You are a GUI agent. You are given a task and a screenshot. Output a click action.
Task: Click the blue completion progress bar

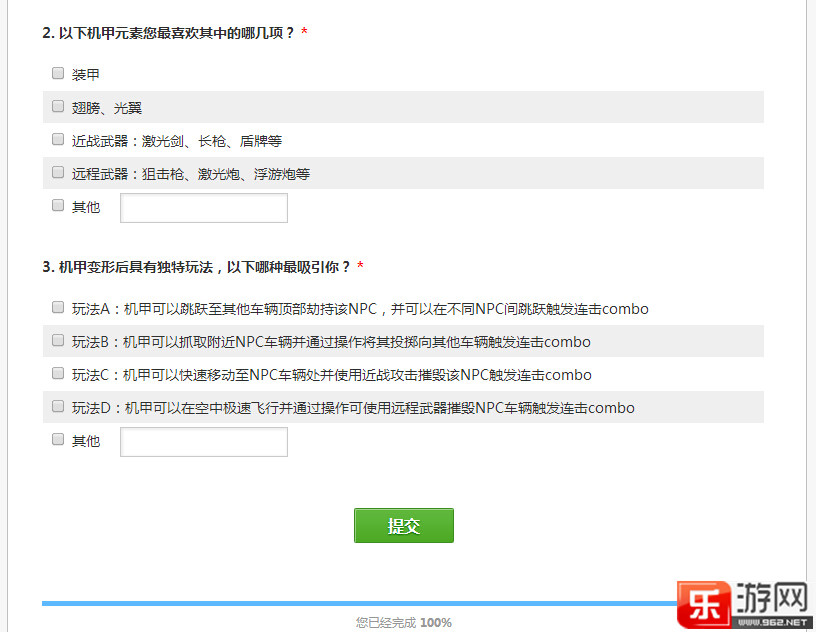click(359, 603)
